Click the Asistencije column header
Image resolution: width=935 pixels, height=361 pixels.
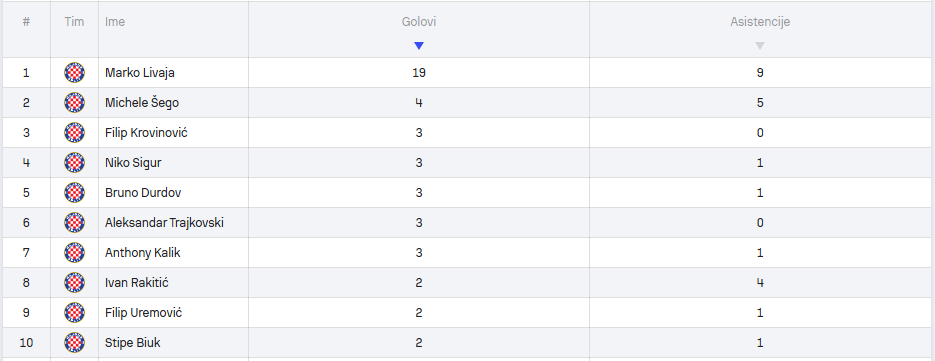click(760, 22)
